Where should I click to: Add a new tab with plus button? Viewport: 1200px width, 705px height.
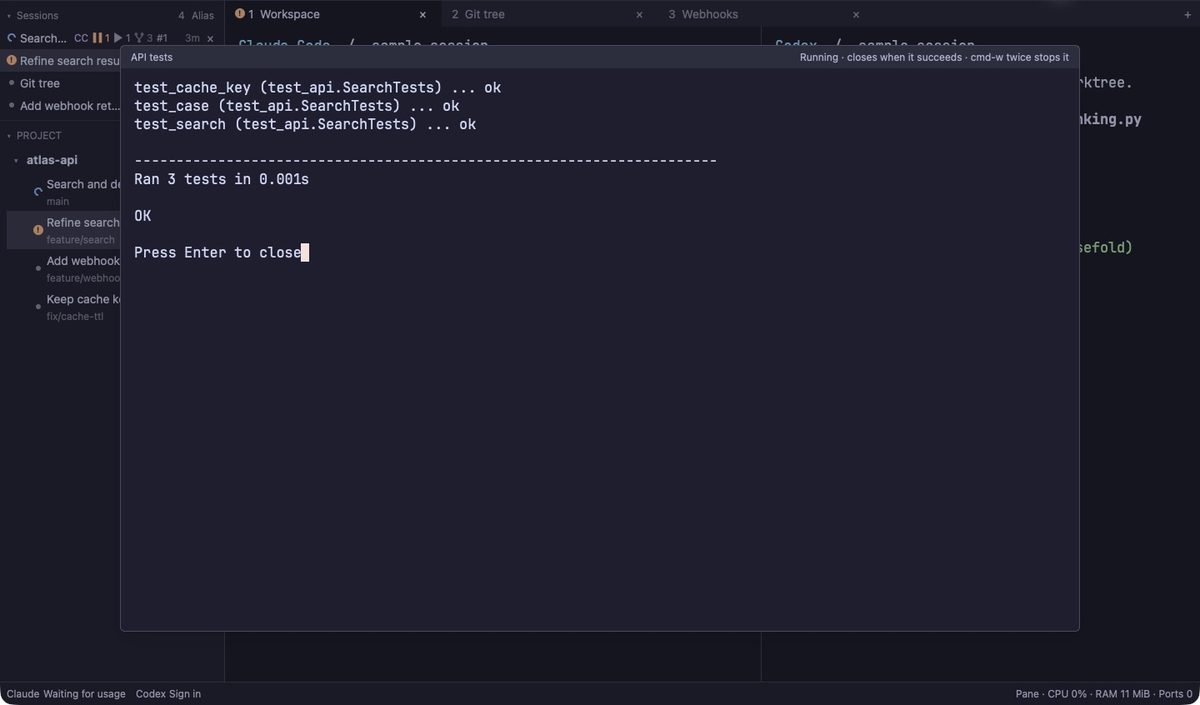tap(1187, 15)
